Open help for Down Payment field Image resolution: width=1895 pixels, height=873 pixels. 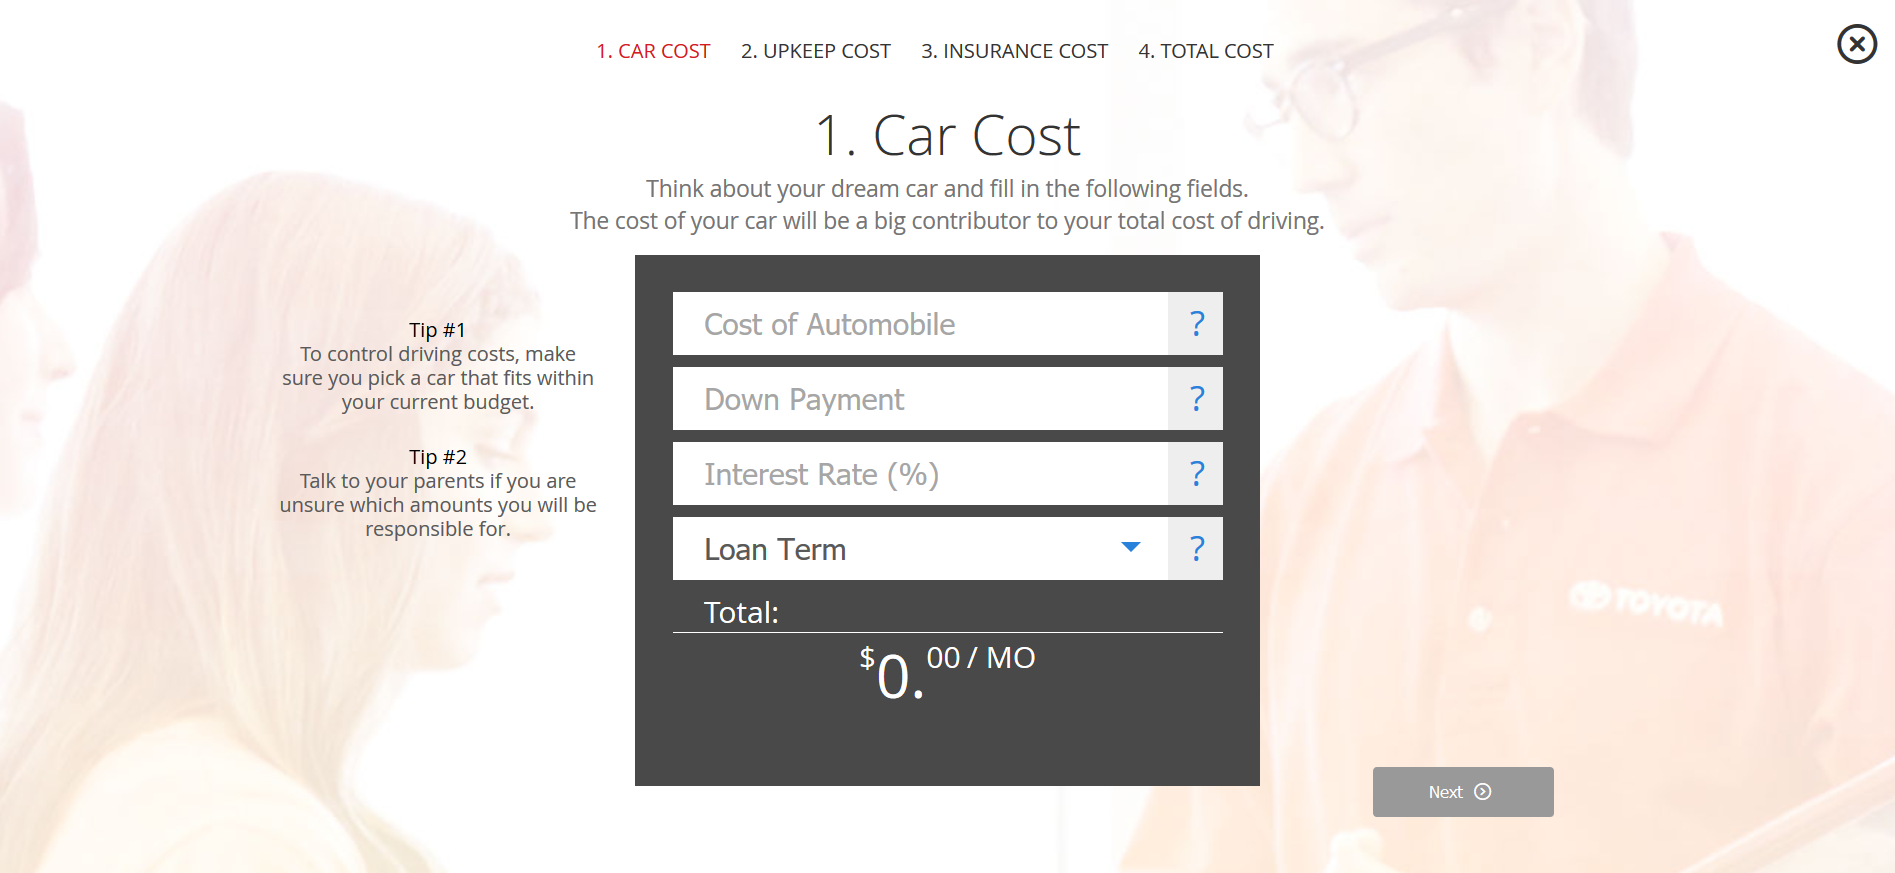[x=1196, y=398]
